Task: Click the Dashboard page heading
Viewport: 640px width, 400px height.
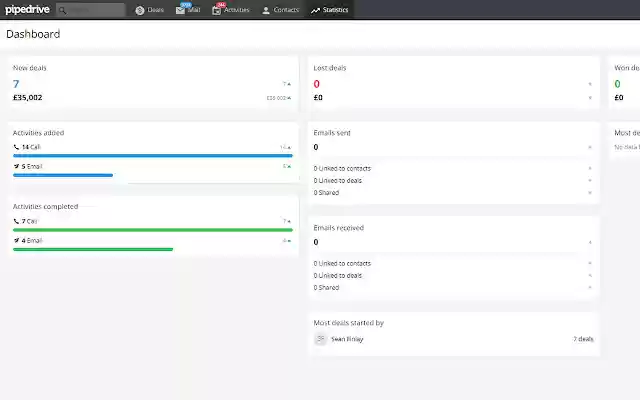Action: [33, 34]
